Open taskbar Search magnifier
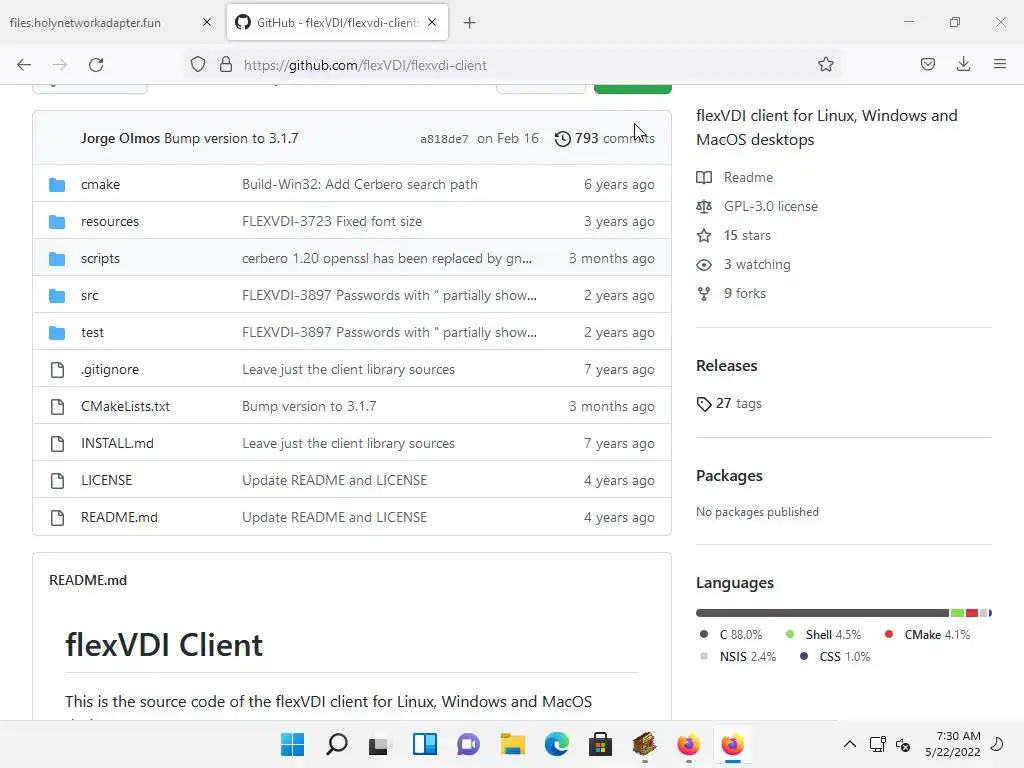The width and height of the screenshot is (1024, 768). [336, 744]
